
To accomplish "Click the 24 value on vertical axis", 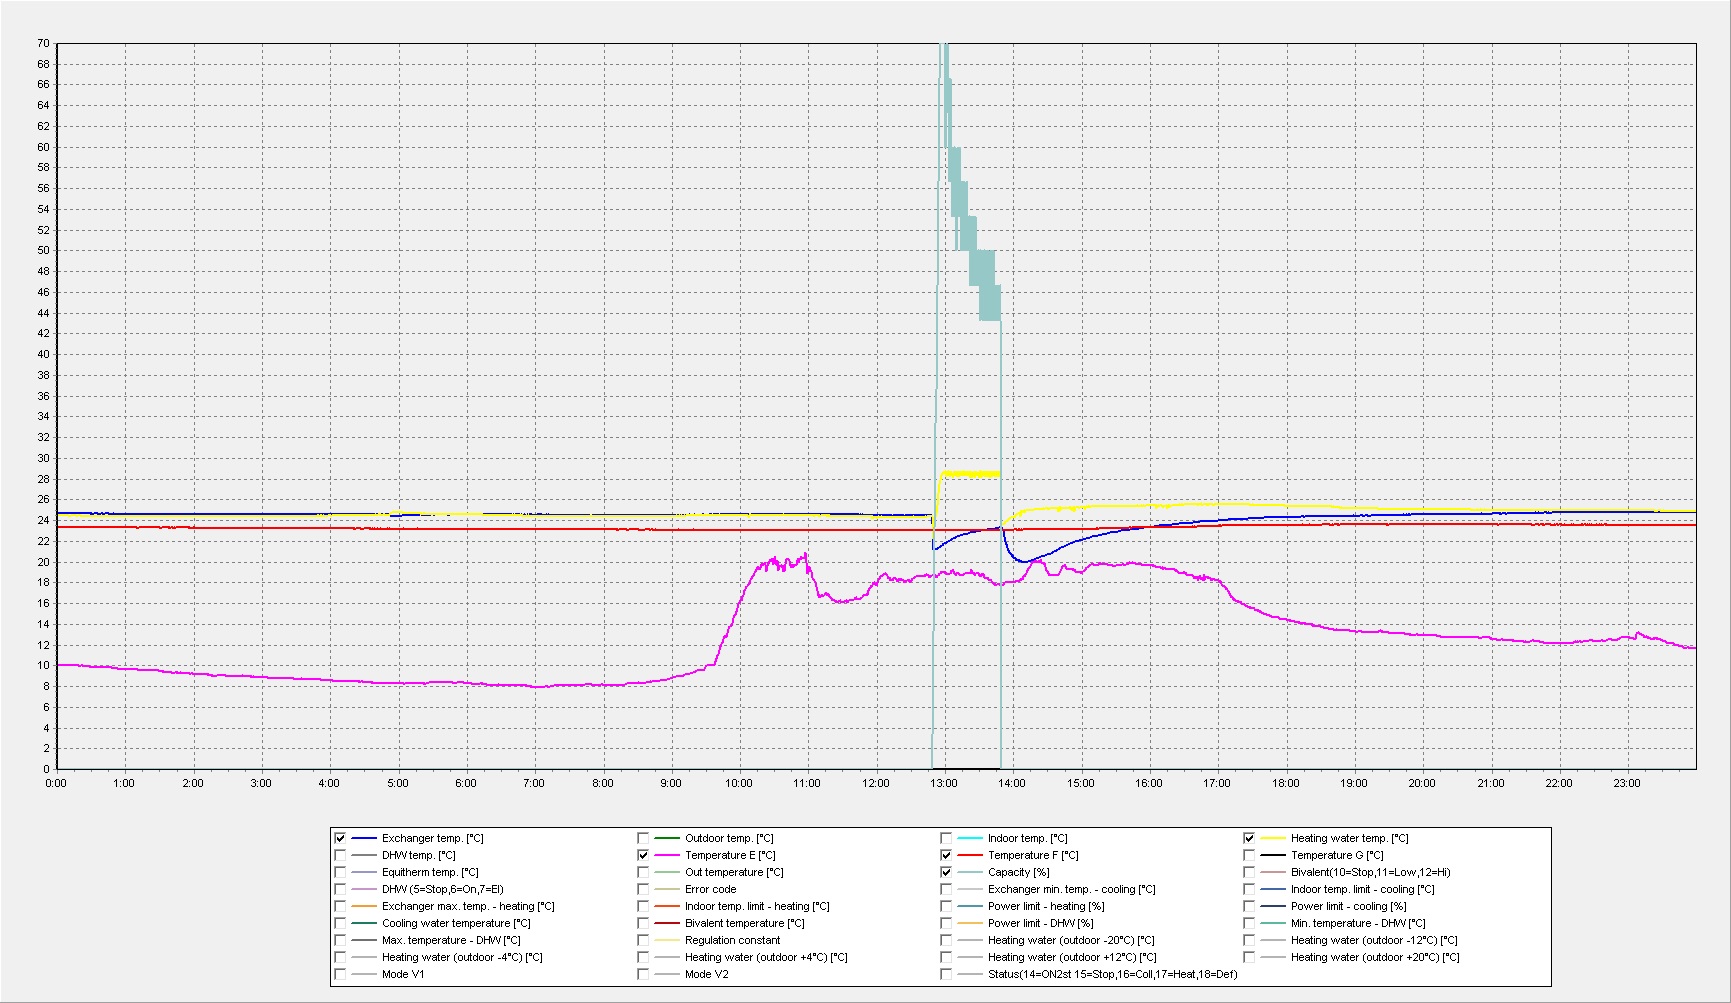I will (43, 520).
